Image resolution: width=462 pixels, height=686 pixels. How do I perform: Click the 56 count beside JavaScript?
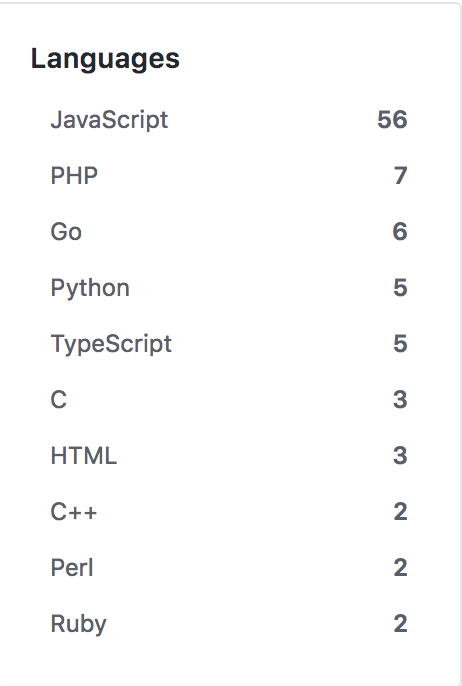tap(392, 120)
